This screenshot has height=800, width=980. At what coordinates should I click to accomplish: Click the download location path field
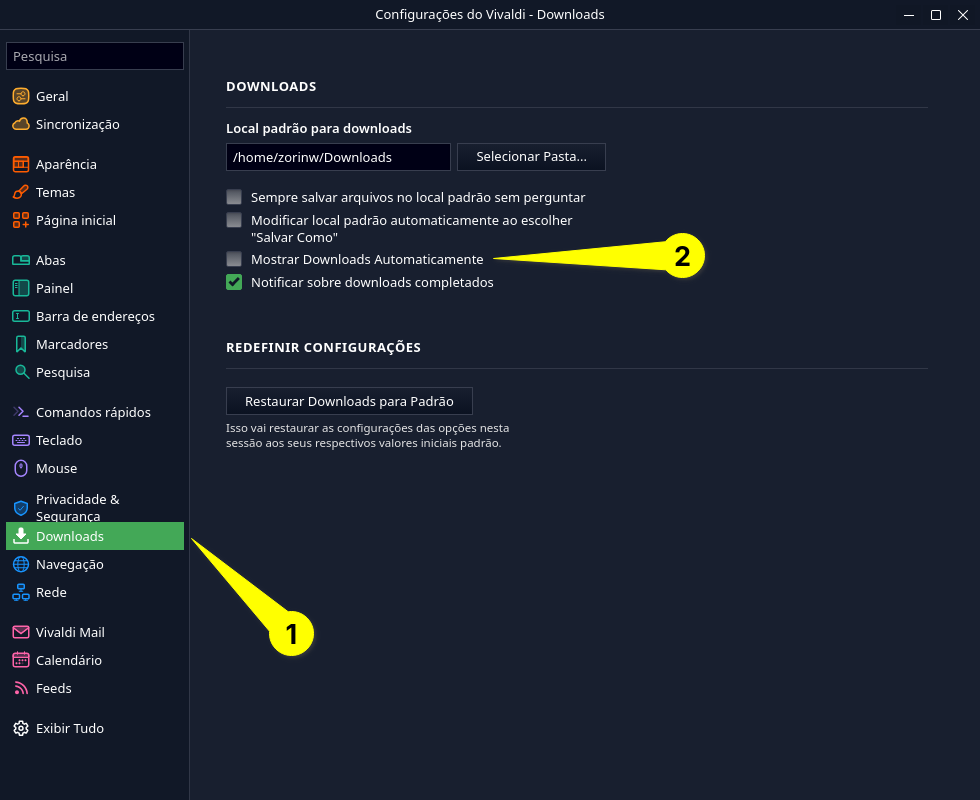[x=338, y=157]
